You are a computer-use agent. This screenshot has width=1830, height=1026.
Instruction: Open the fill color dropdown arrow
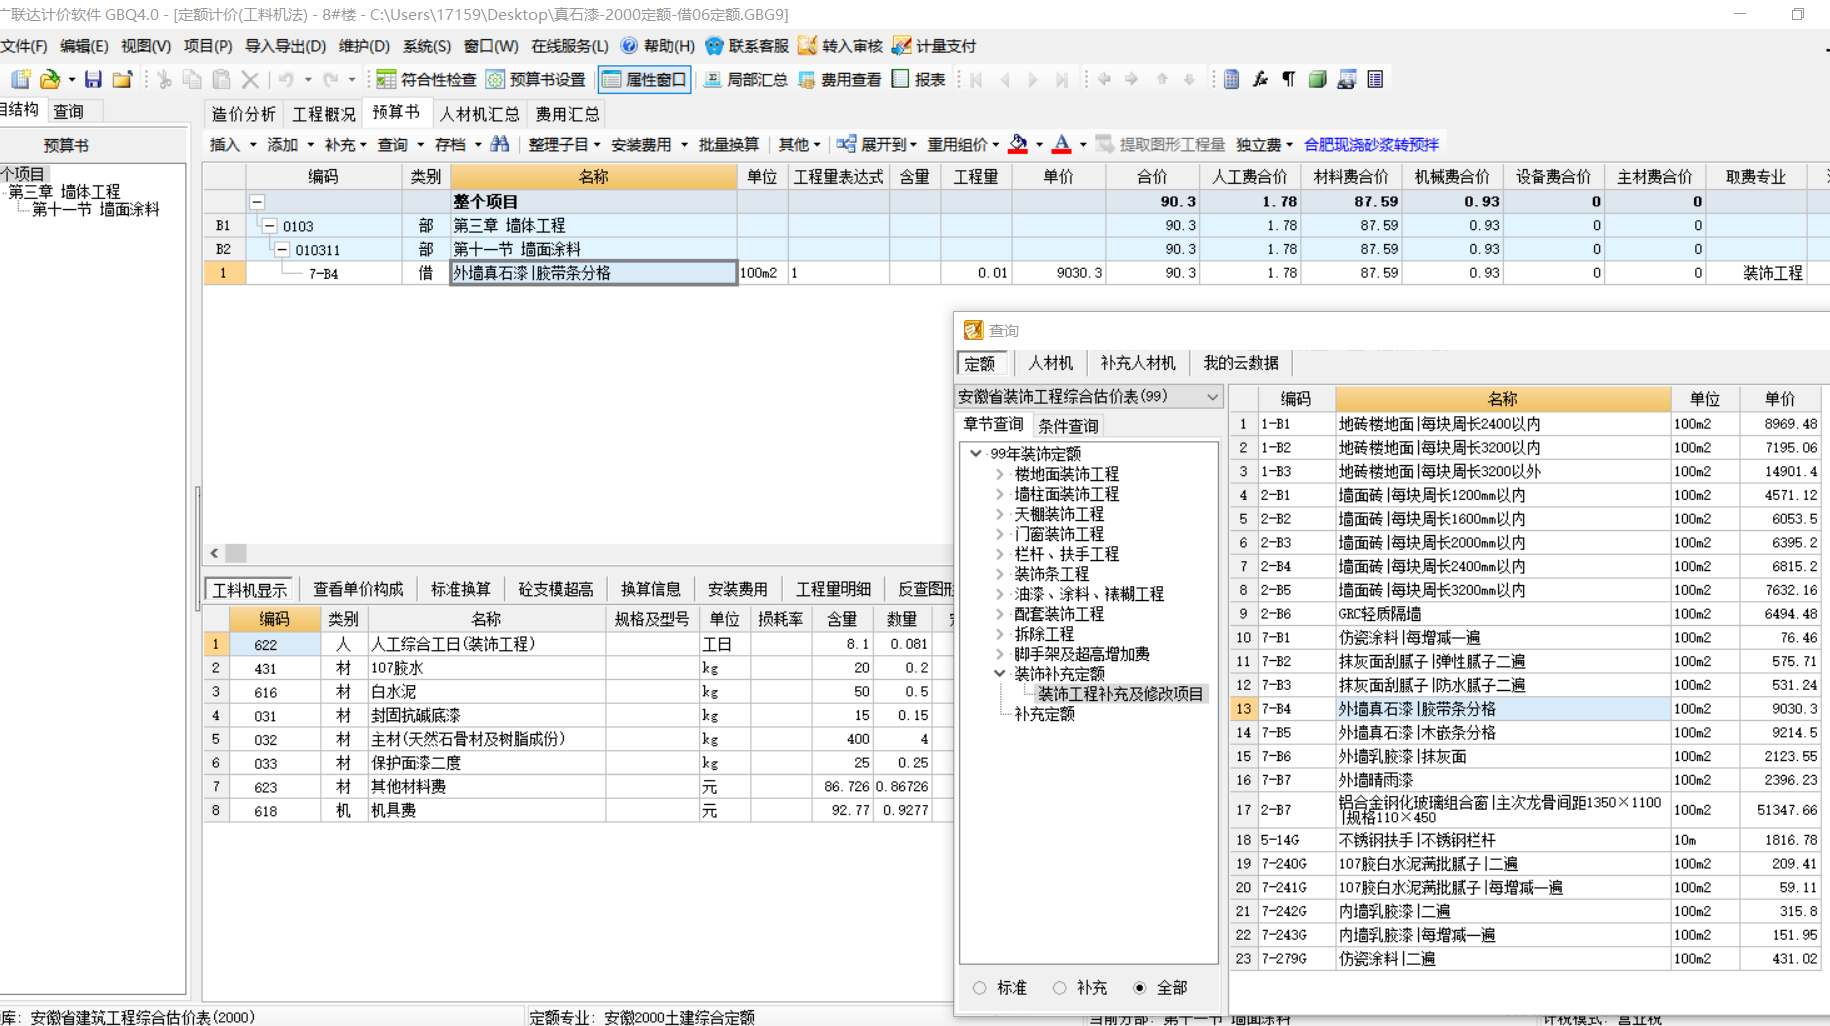(1039, 145)
